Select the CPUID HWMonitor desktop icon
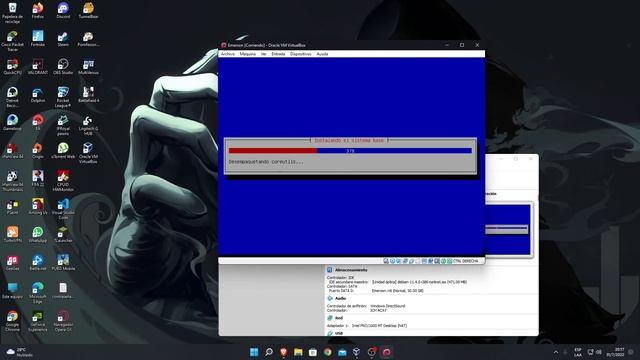Viewport: 640px width, 360px height. coord(63,181)
